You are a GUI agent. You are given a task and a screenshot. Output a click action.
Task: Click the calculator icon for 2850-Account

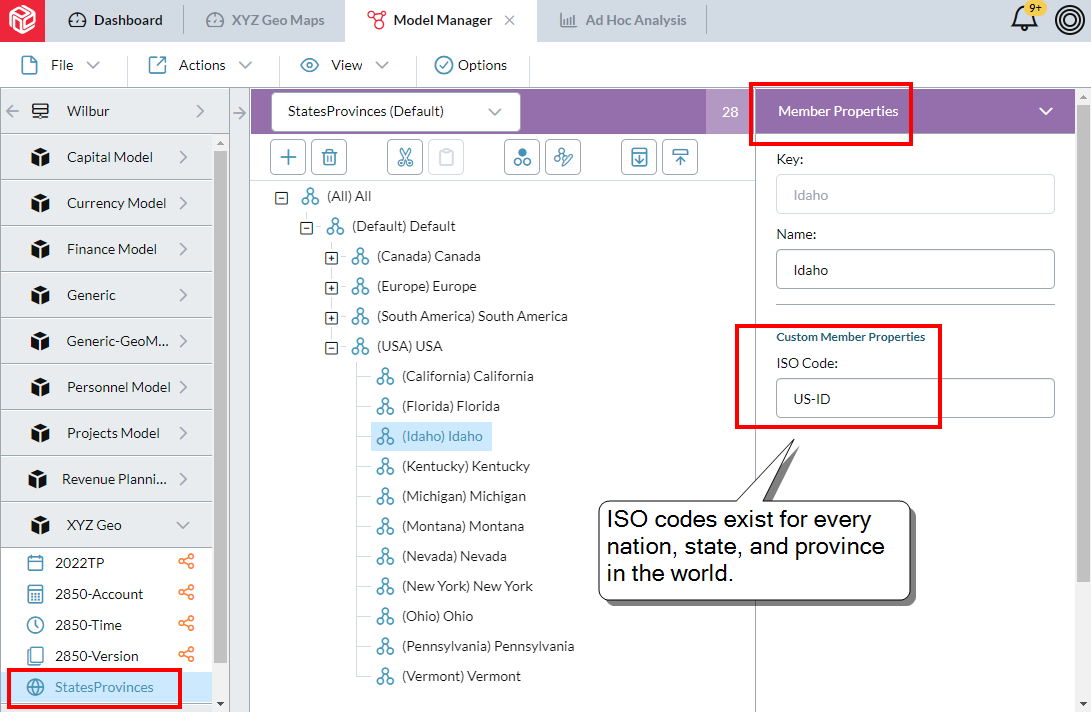point(35,594)
